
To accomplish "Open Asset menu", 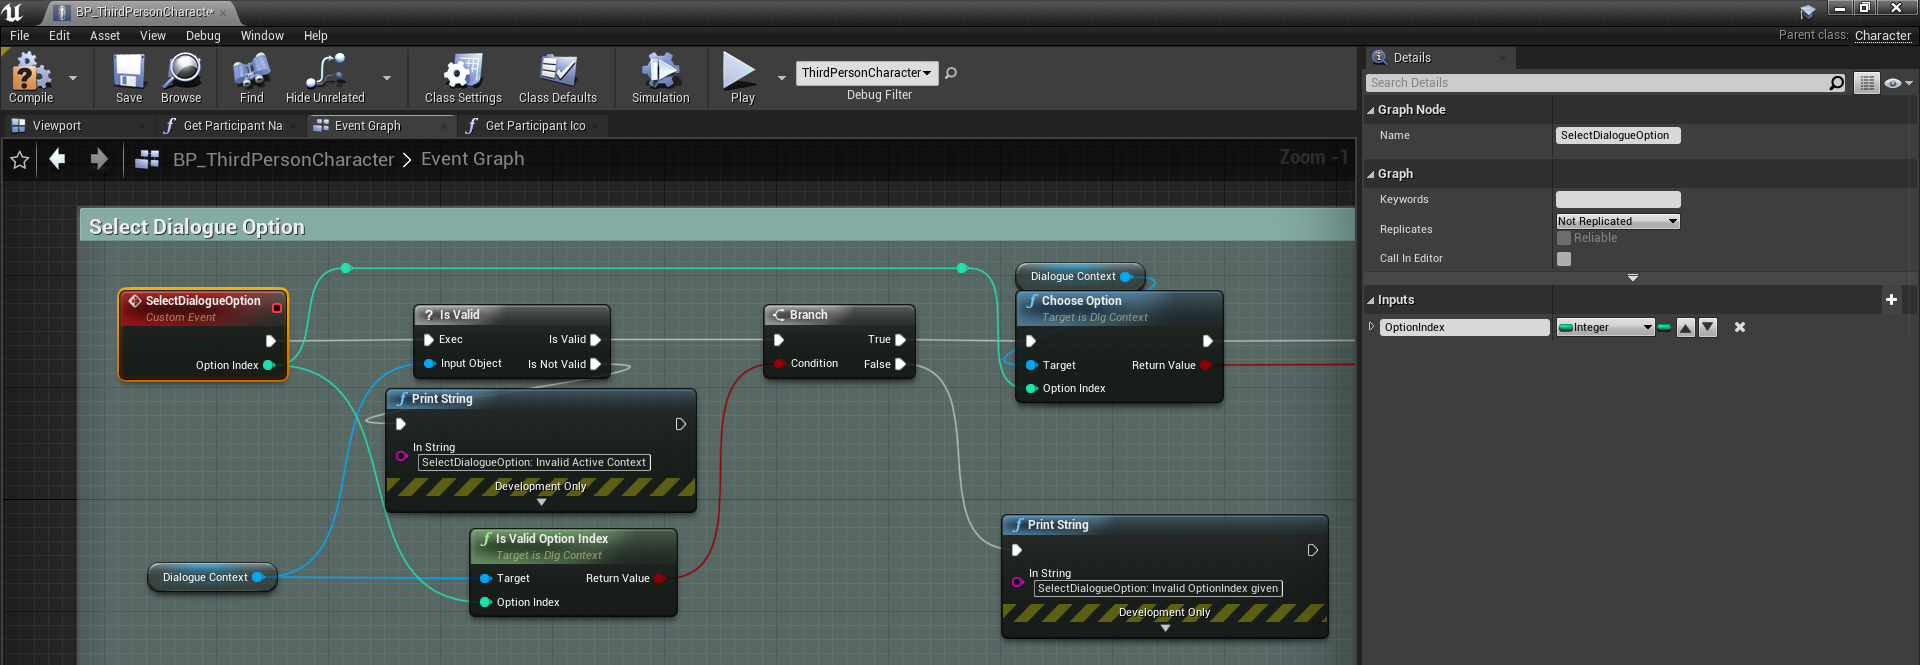I will point(105,36).
